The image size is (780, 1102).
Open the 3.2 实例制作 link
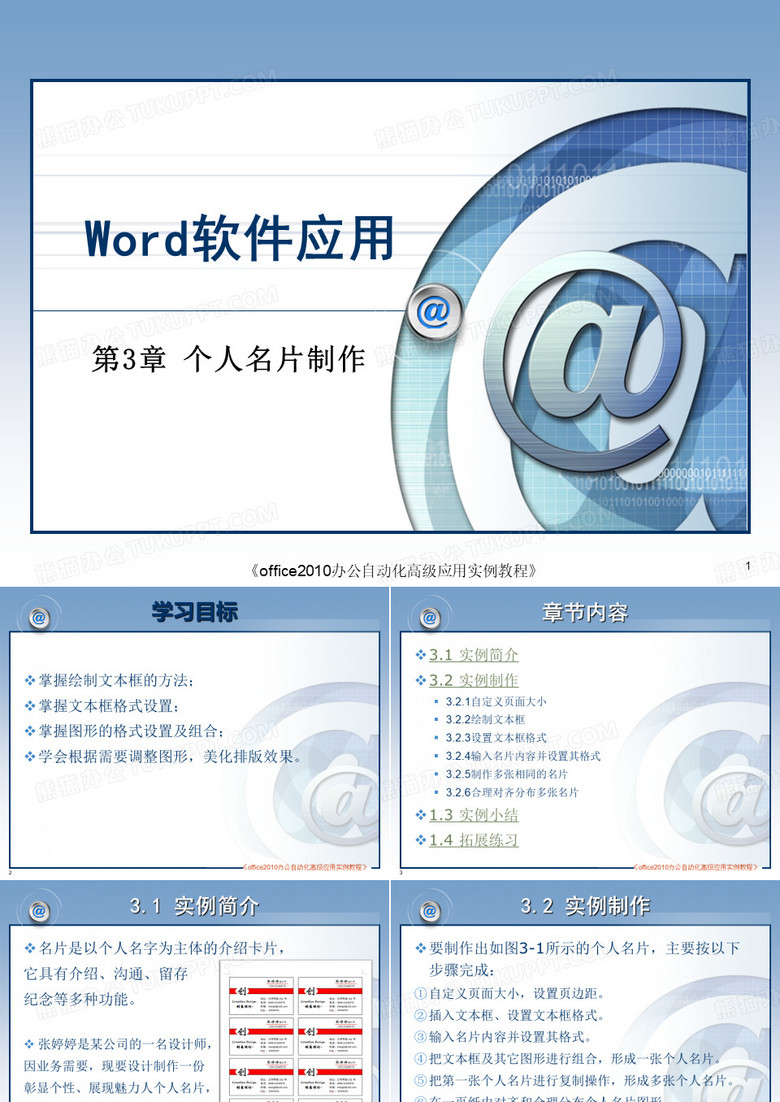[474, 680]
